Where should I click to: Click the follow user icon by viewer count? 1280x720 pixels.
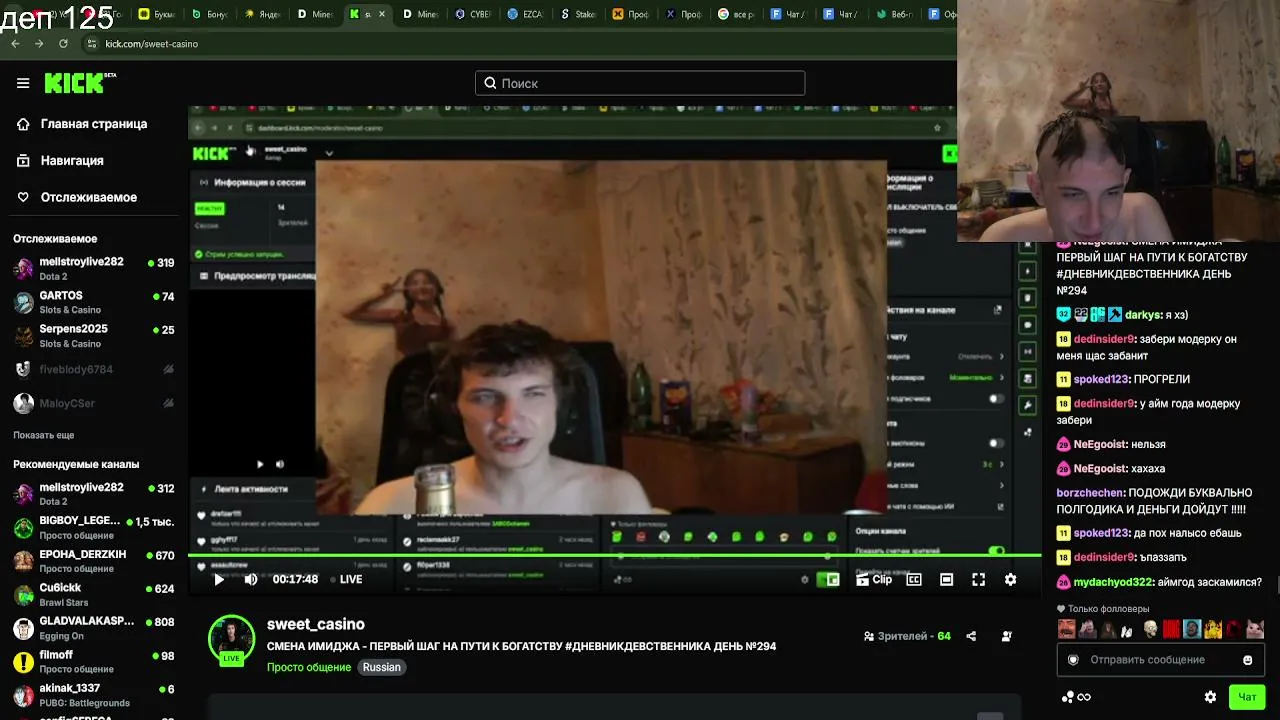1007,636
